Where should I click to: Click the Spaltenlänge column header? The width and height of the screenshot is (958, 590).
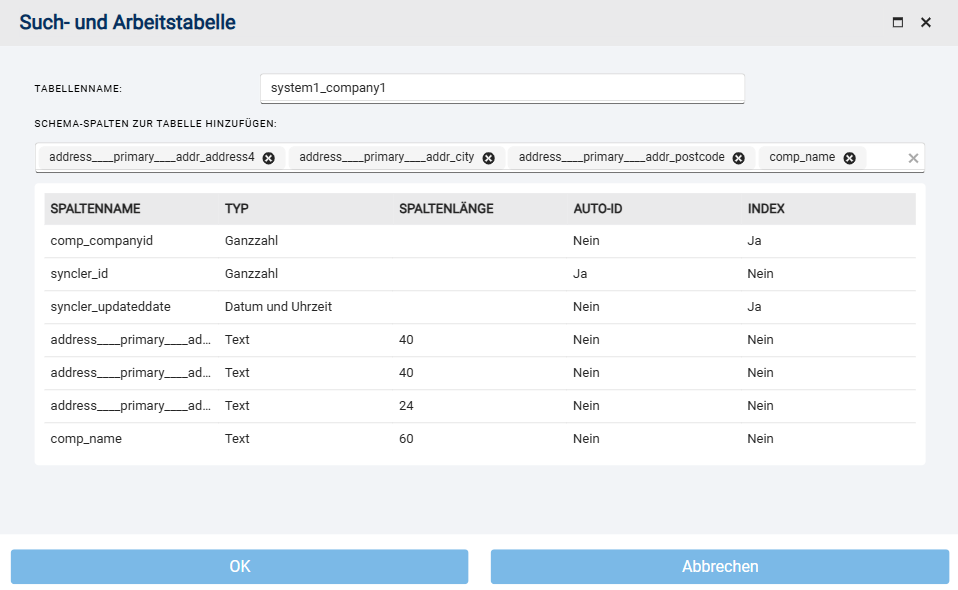click(446, 209)
